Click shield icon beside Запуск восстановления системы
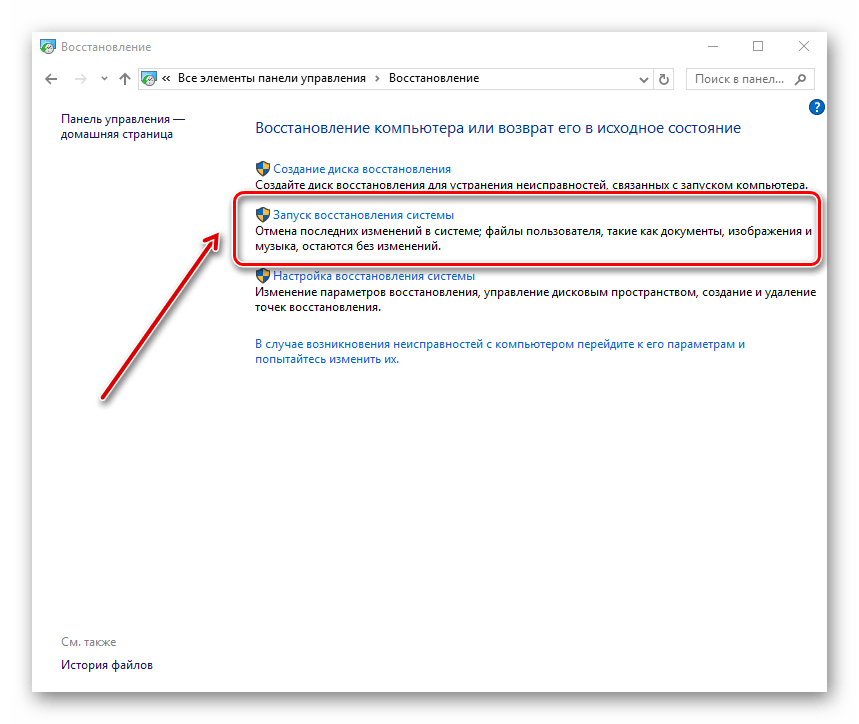The width and height of the screenshot is (859, 724). (x=263, y=215)
